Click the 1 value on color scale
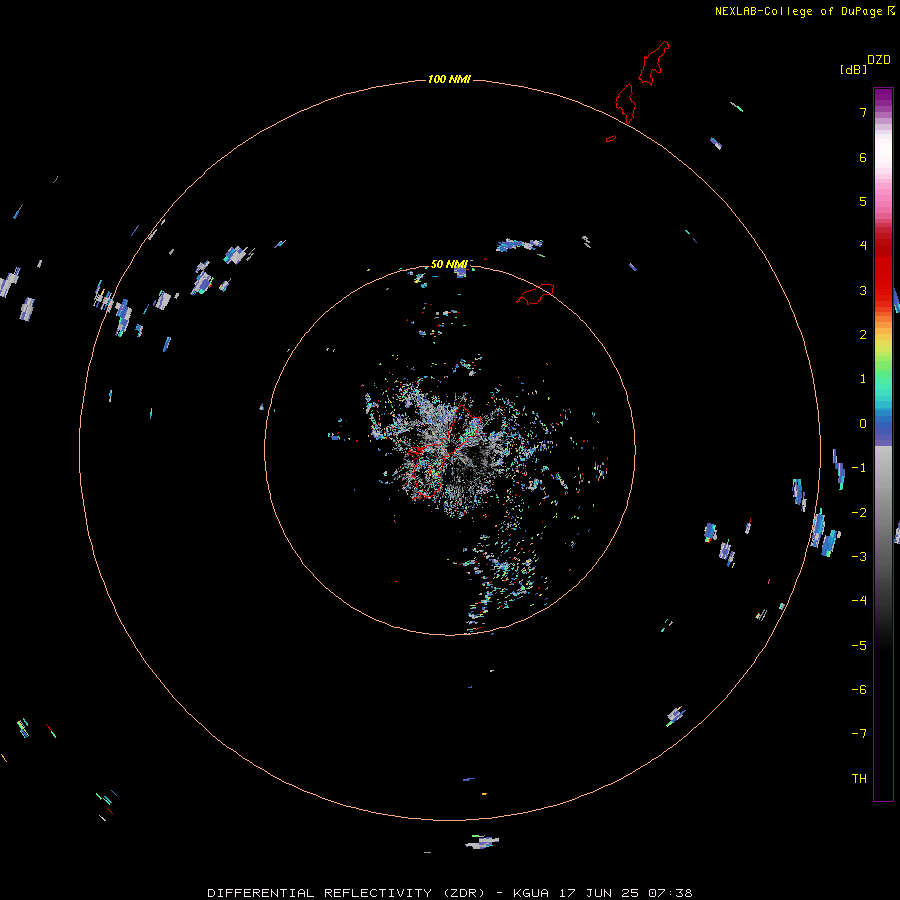 [863, 379]
